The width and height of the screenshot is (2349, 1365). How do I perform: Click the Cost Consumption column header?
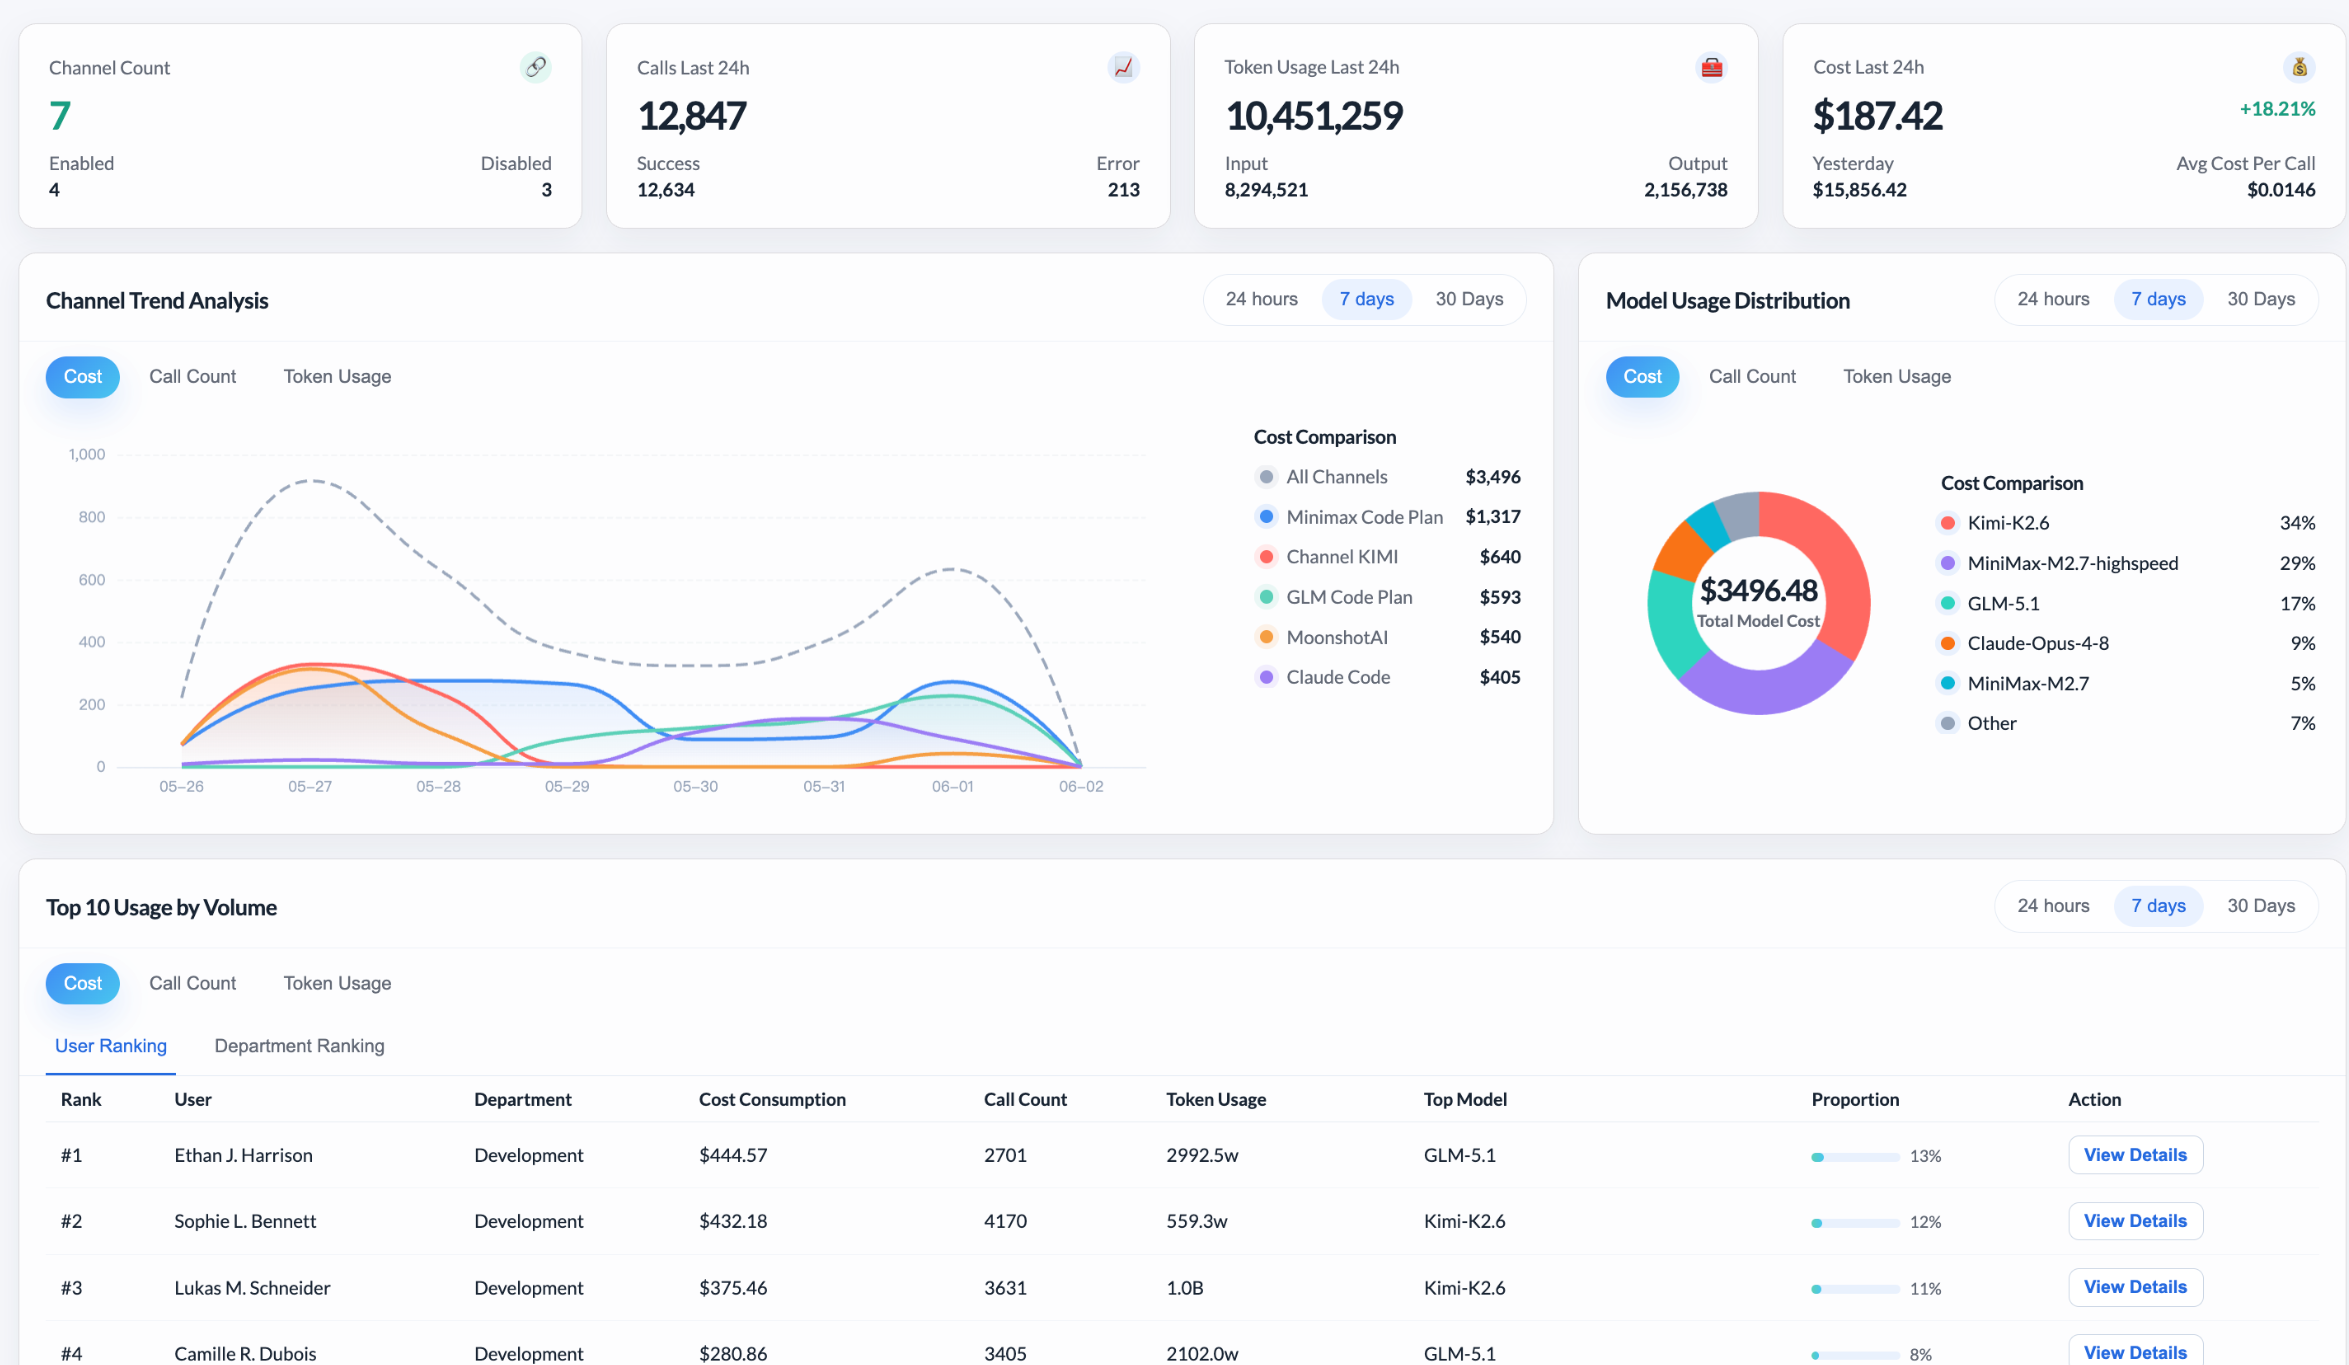(x=772, y=1100)
